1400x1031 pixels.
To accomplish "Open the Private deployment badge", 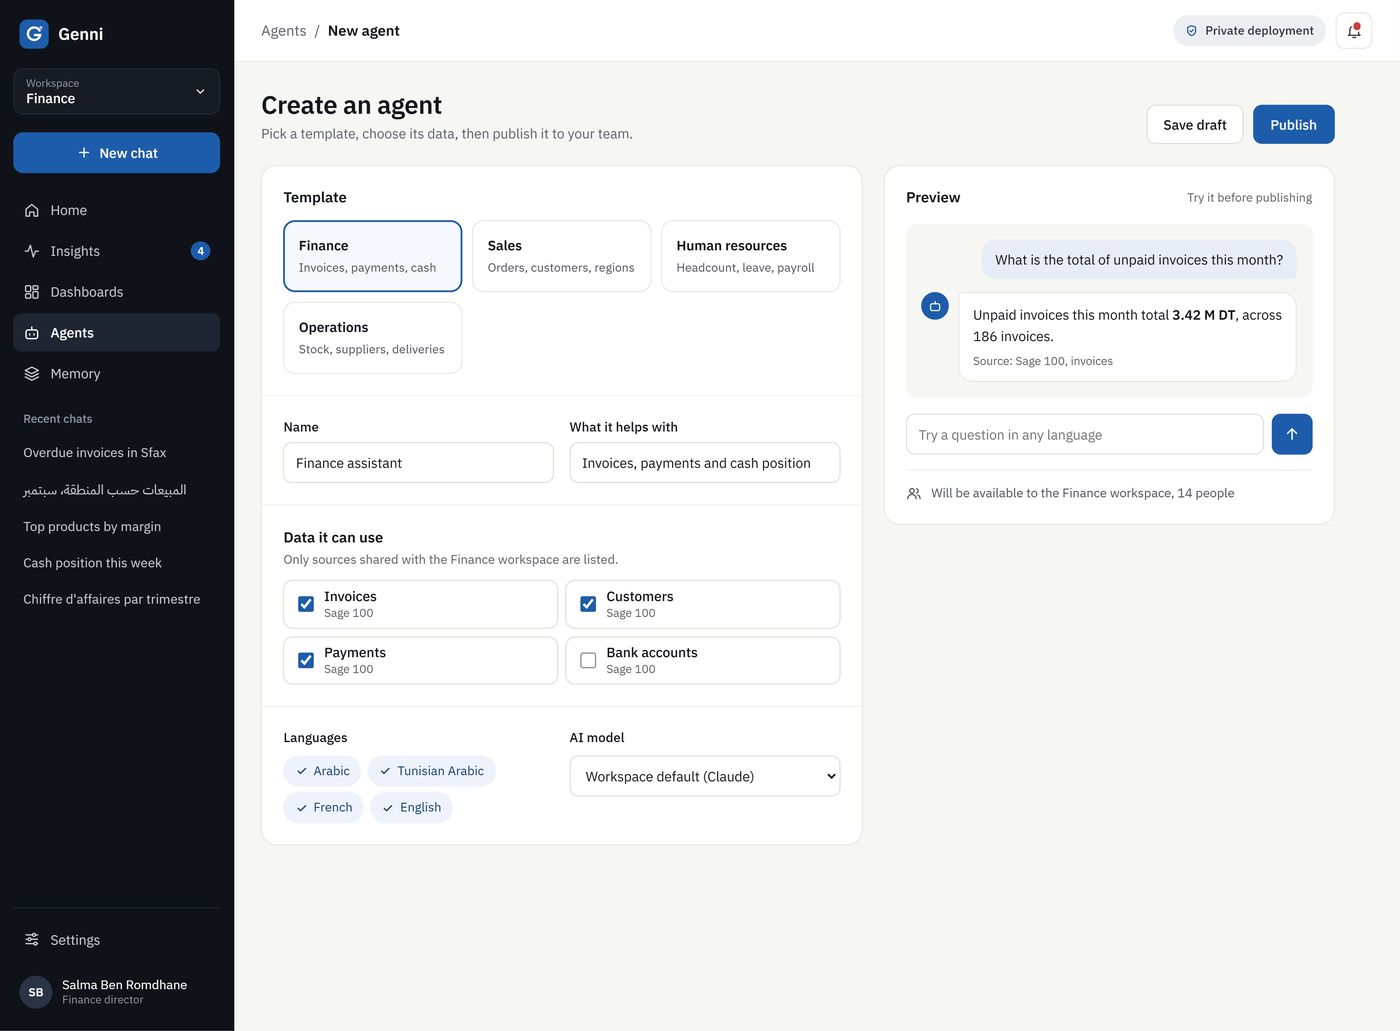I will [1249, 31].
